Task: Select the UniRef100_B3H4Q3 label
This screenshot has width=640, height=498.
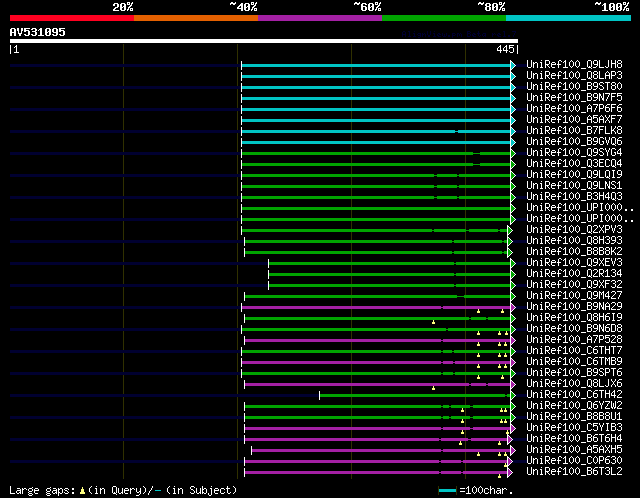Action: click(574, 197)
